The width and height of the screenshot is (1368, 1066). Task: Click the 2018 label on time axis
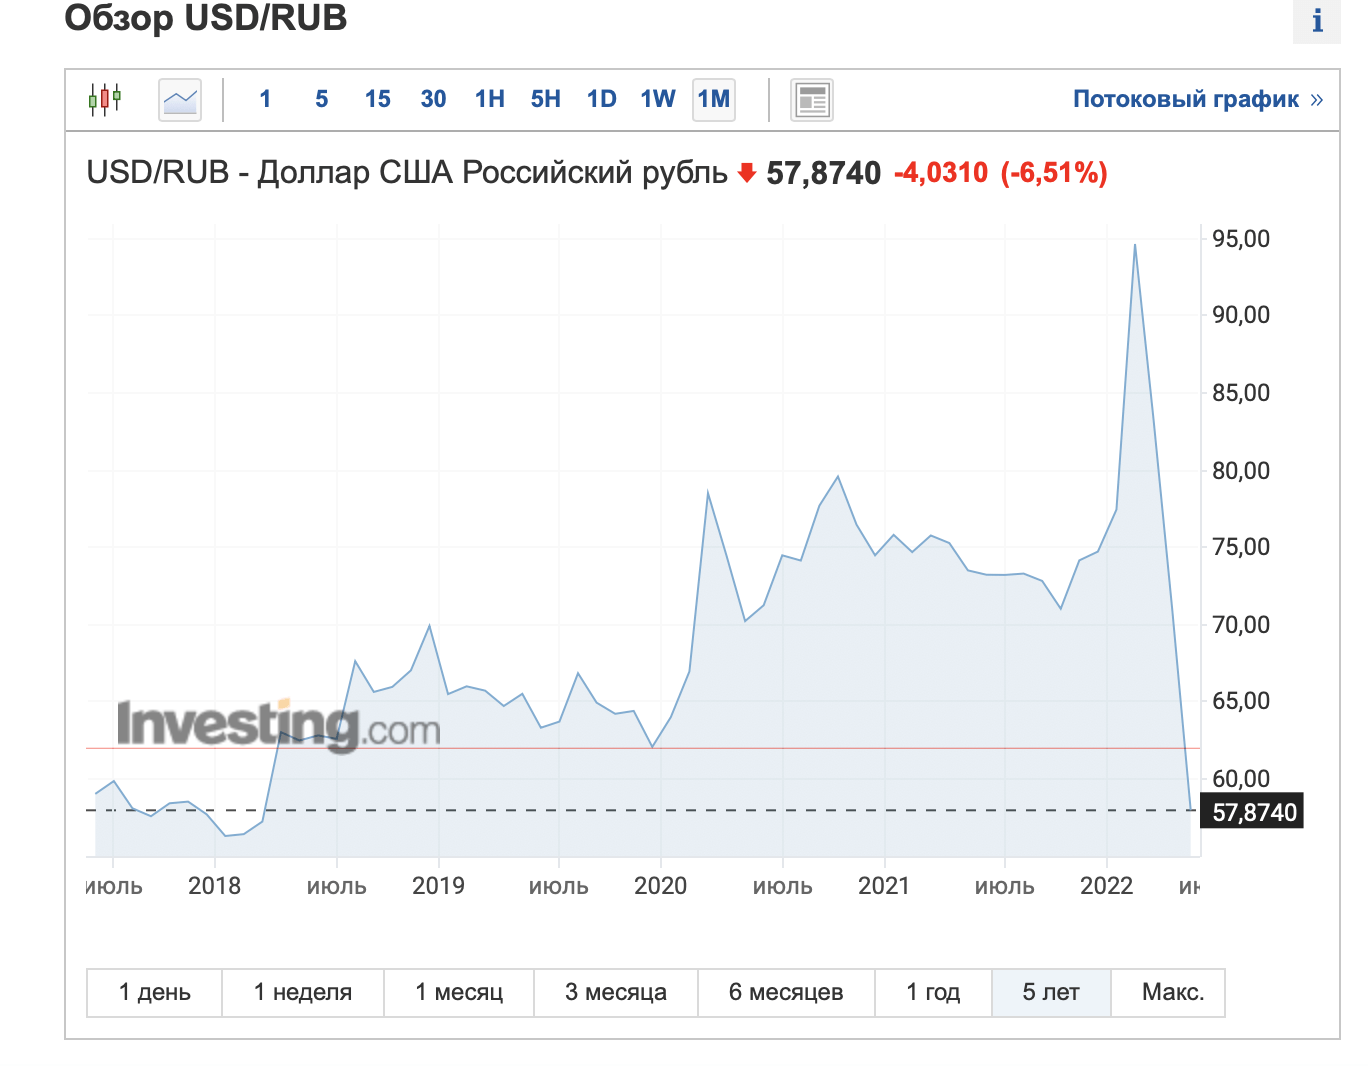[x=214, y=886]
